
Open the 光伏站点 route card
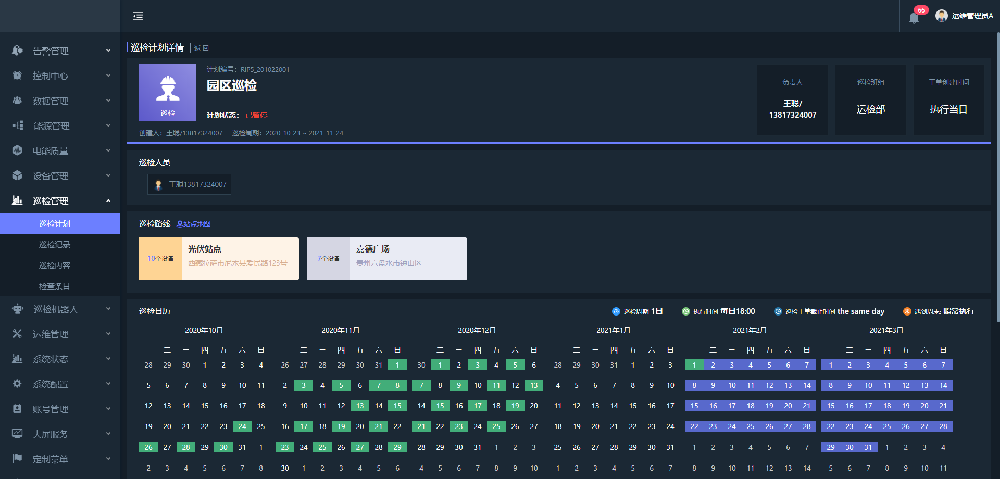tap(218, 257)
